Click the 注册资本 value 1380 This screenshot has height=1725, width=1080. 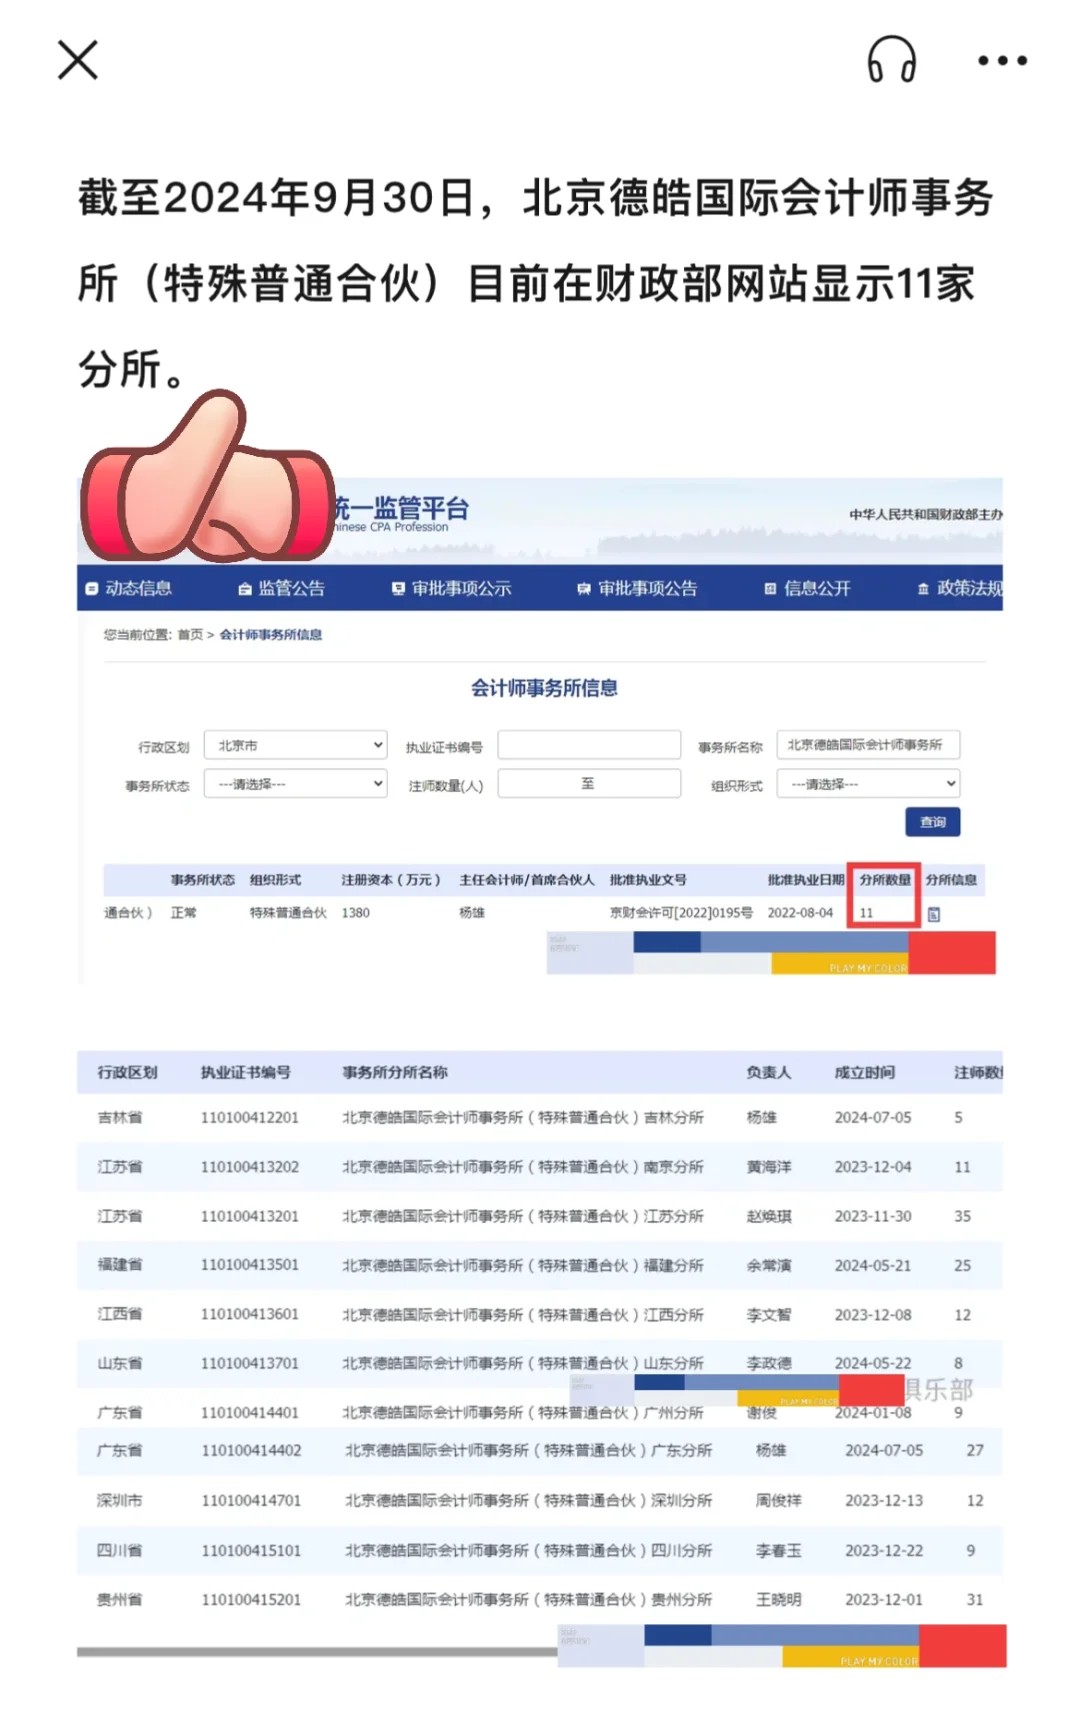click(x=356, y=913)
